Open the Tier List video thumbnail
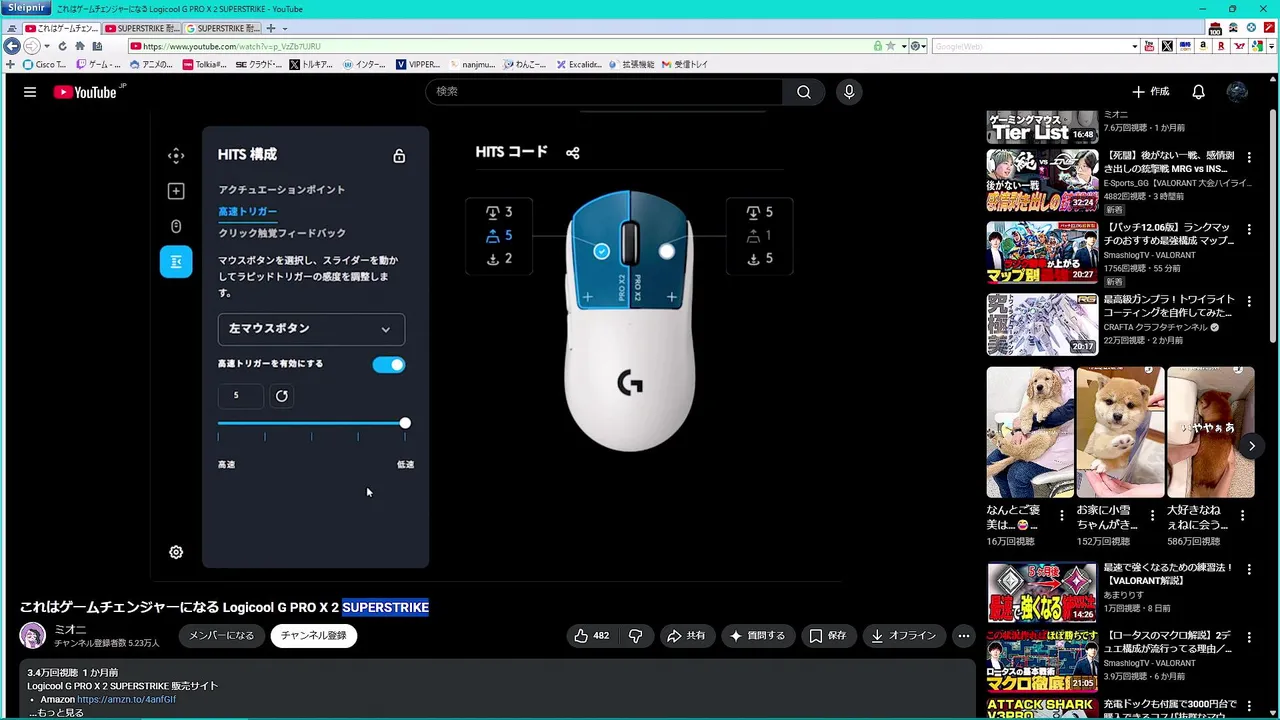The height and width of the screenshot is (720, 1280). [1042, 127]
